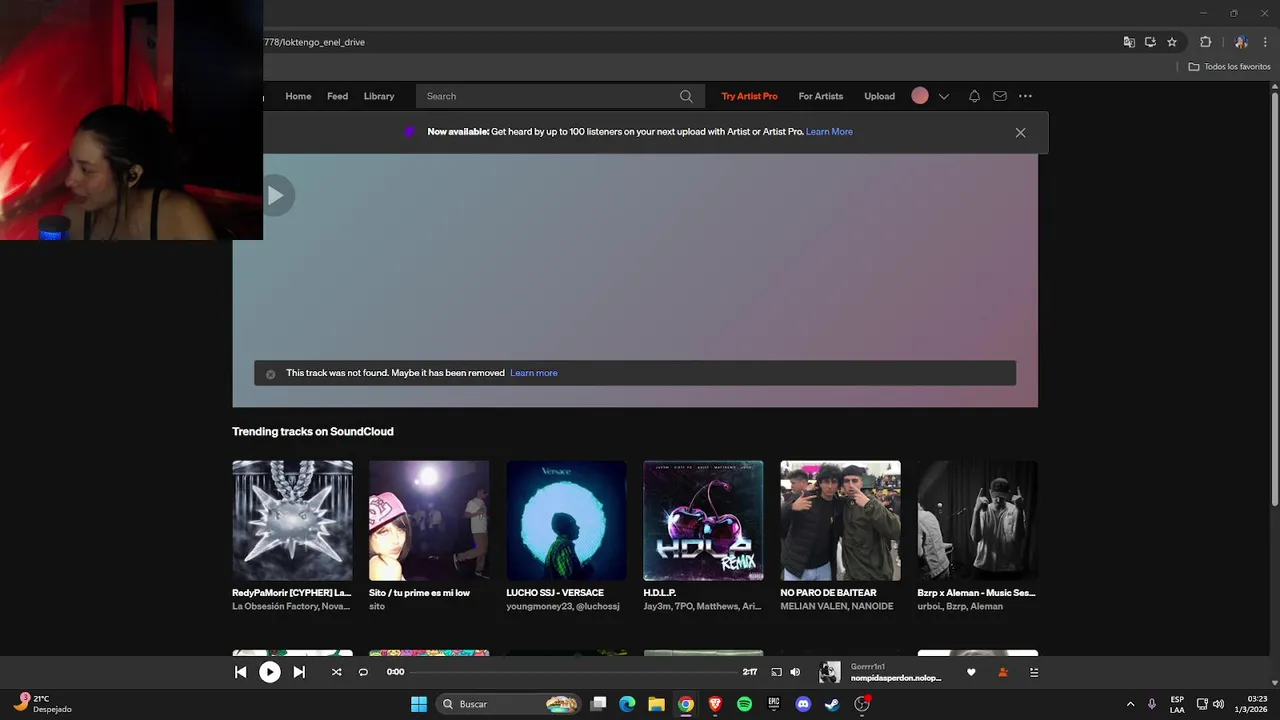Open the next up queue icon
The height and width of the screenshot is (720, 1280).
tap(1034, 672)
